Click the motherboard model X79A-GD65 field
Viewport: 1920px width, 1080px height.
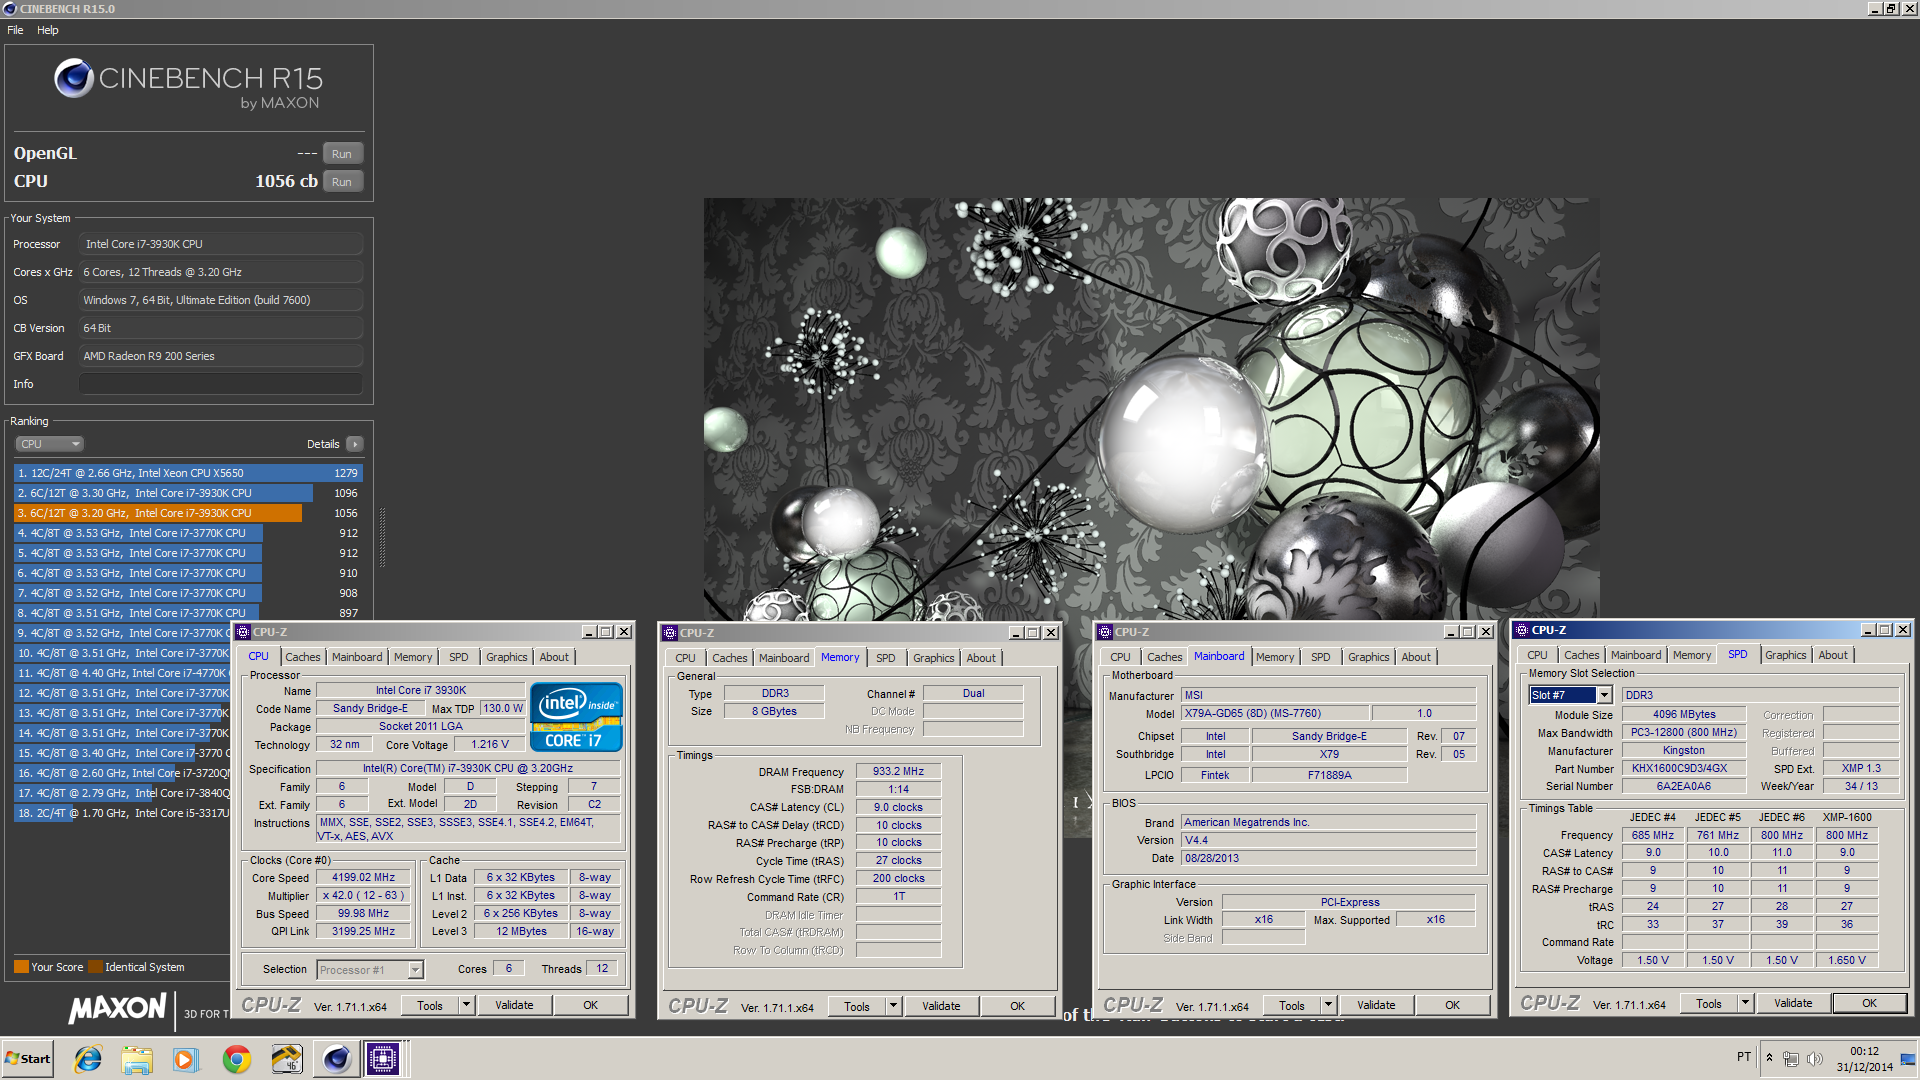tap(1275, 714)
